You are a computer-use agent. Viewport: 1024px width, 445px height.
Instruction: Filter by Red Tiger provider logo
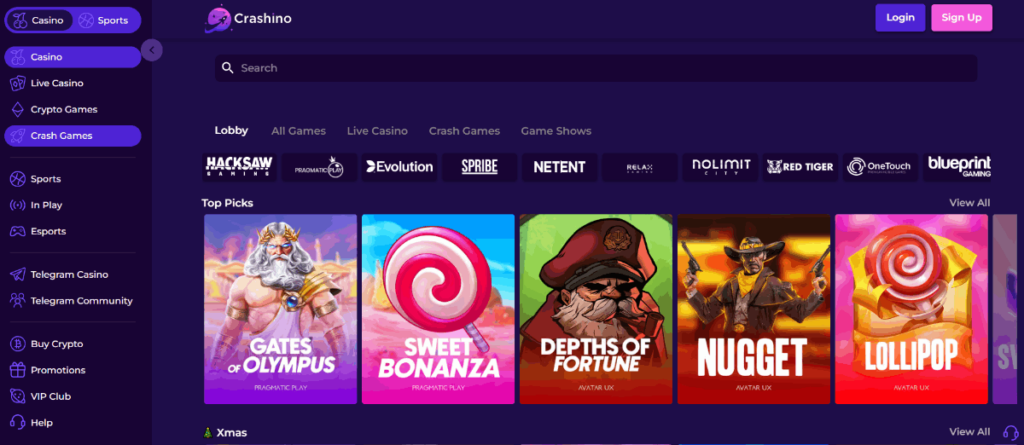click(x=800, y=167)
